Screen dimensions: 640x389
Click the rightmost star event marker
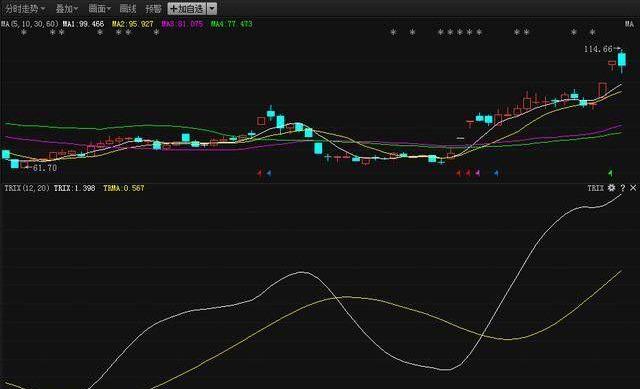tap(592, 32)
